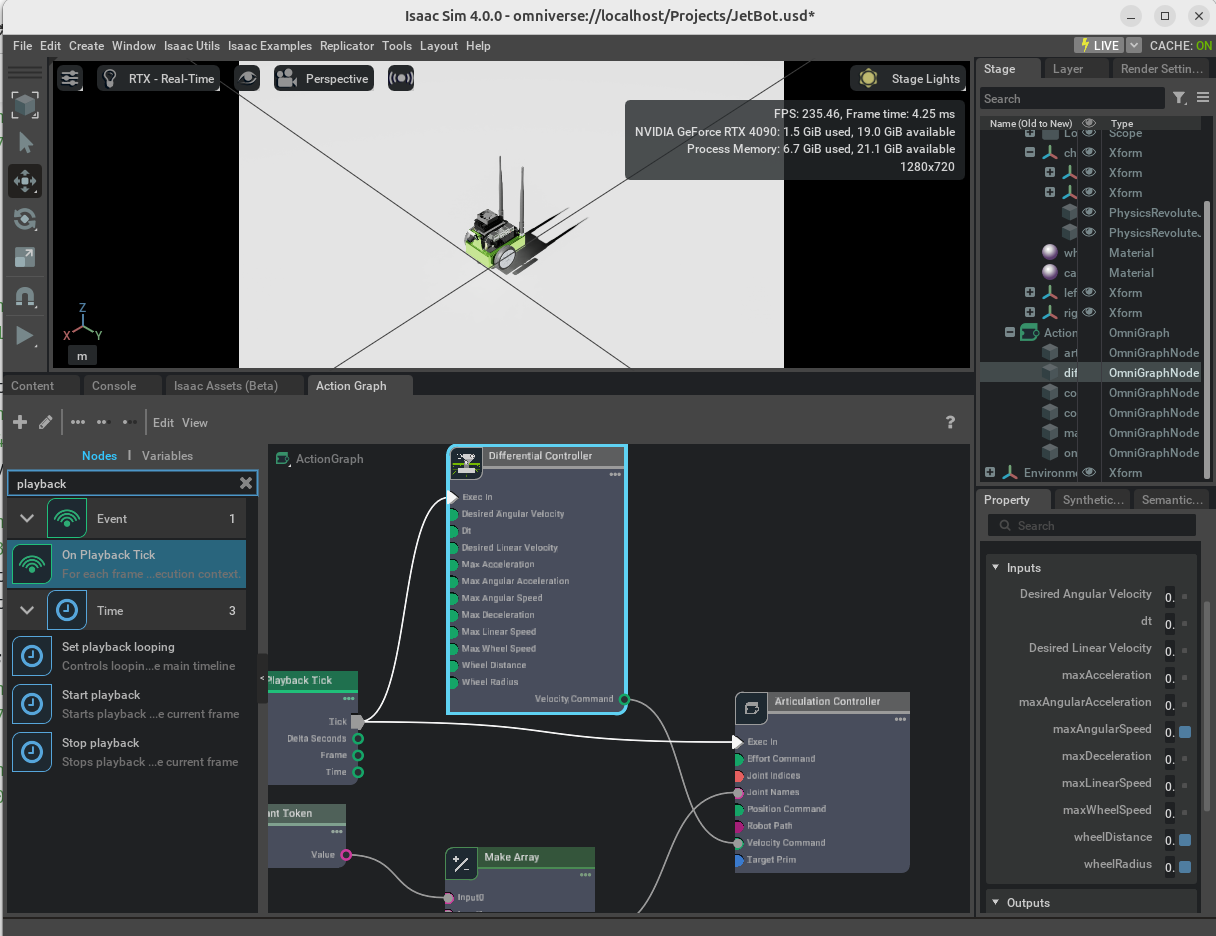The height and width of the screenshot is (936, 1216).
Task: Open the RTX - Real-Time renderer menu
Action: [x=158, y=78]
